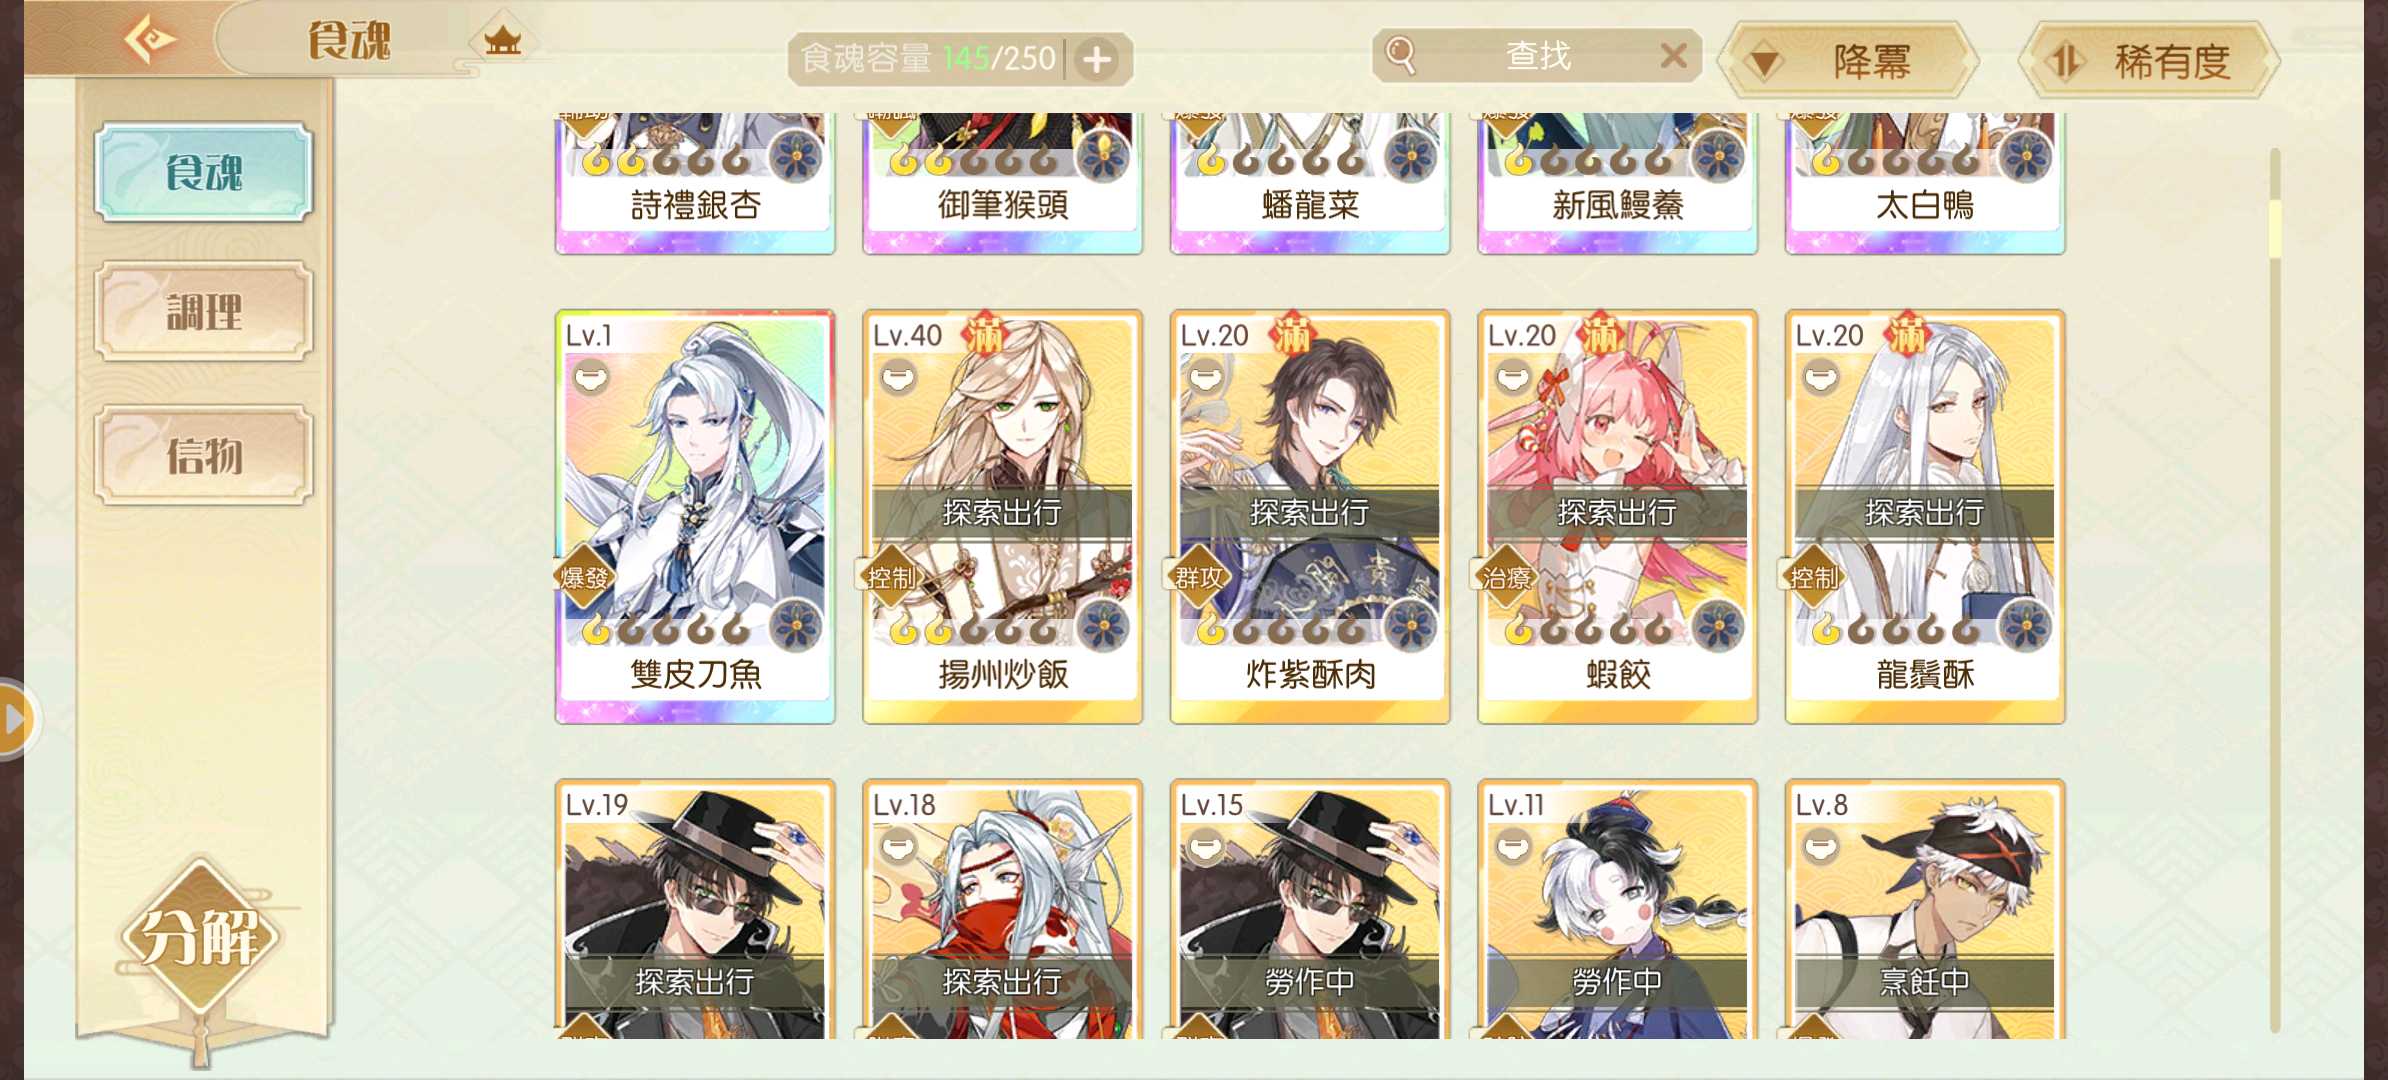Open the home pavilion icon
Screen dimensions: 2388x1080
point(502,40)
